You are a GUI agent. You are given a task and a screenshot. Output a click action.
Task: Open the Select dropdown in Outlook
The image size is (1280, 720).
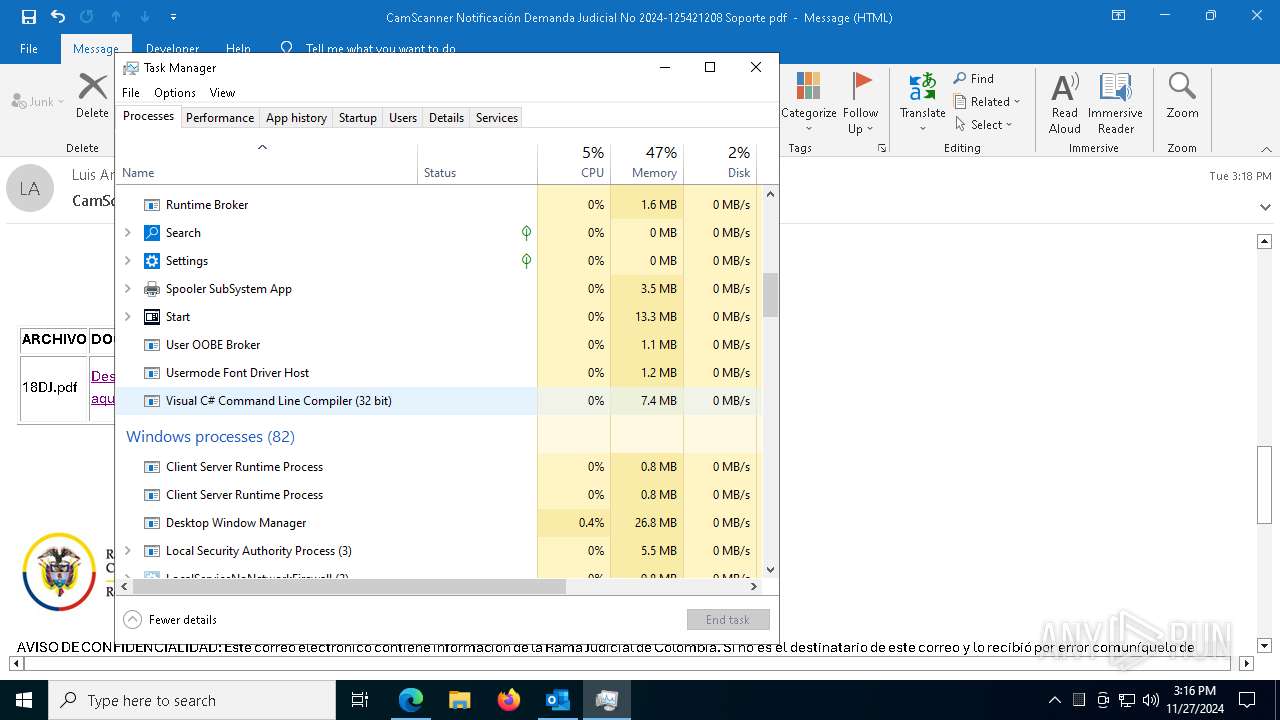(x=984, y=125)
